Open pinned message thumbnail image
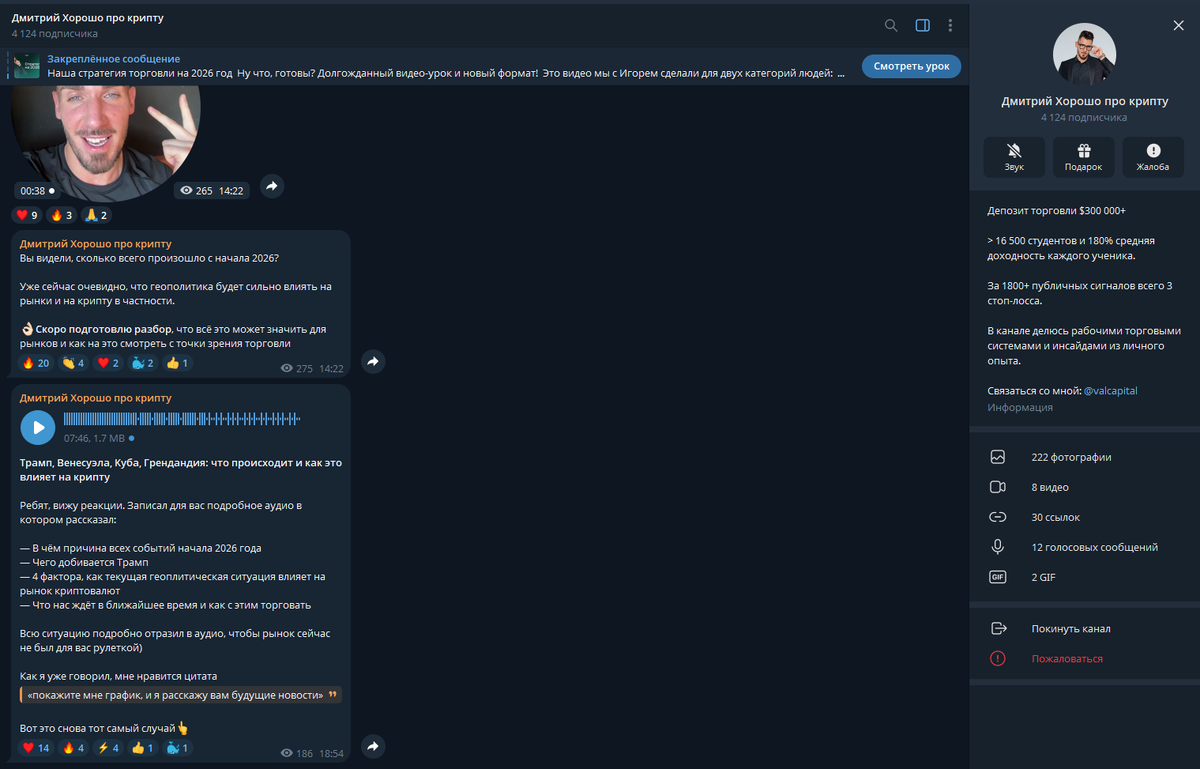The image size is (1200, 769). pos(27,66)
